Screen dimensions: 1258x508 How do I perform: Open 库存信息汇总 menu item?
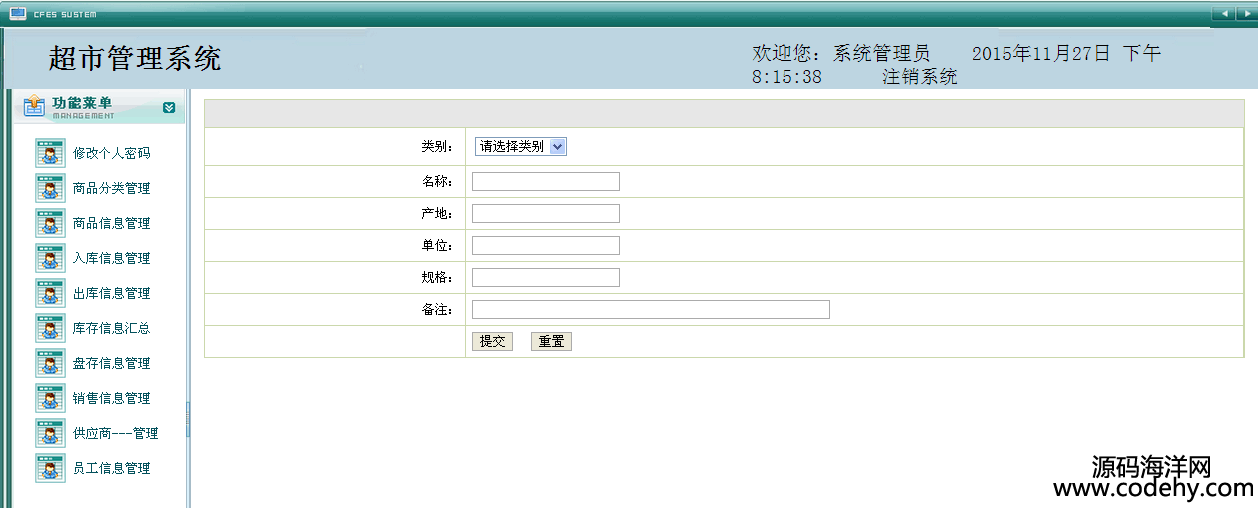111,328
